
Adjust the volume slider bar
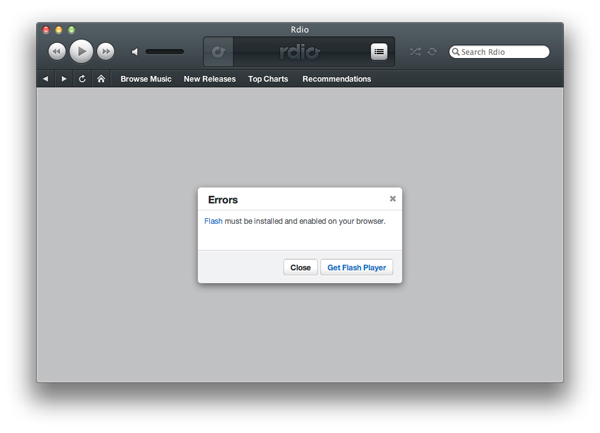[x=165, y=52]
